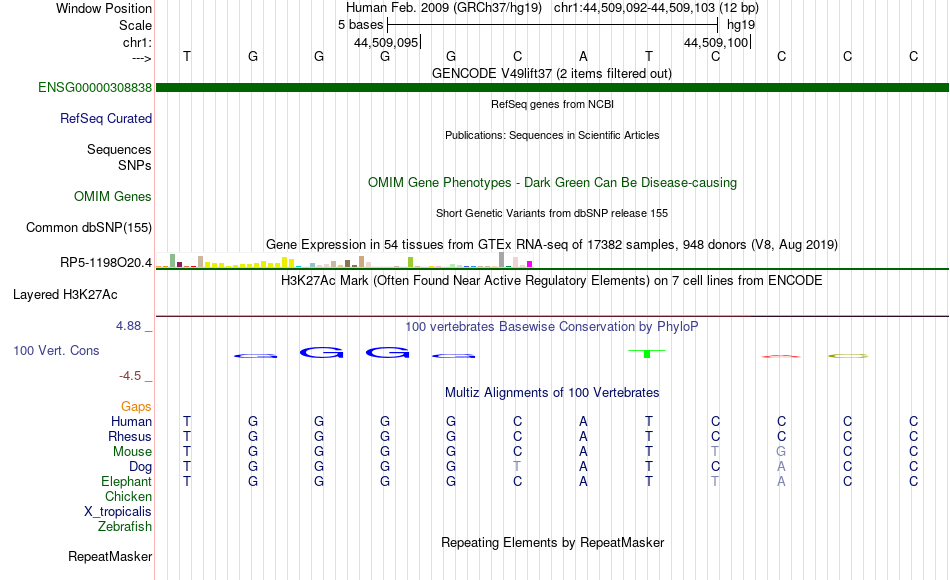This screenshot has width=950, height=580.
Task: Select the Dog species row label
Action: coord(140,467)
